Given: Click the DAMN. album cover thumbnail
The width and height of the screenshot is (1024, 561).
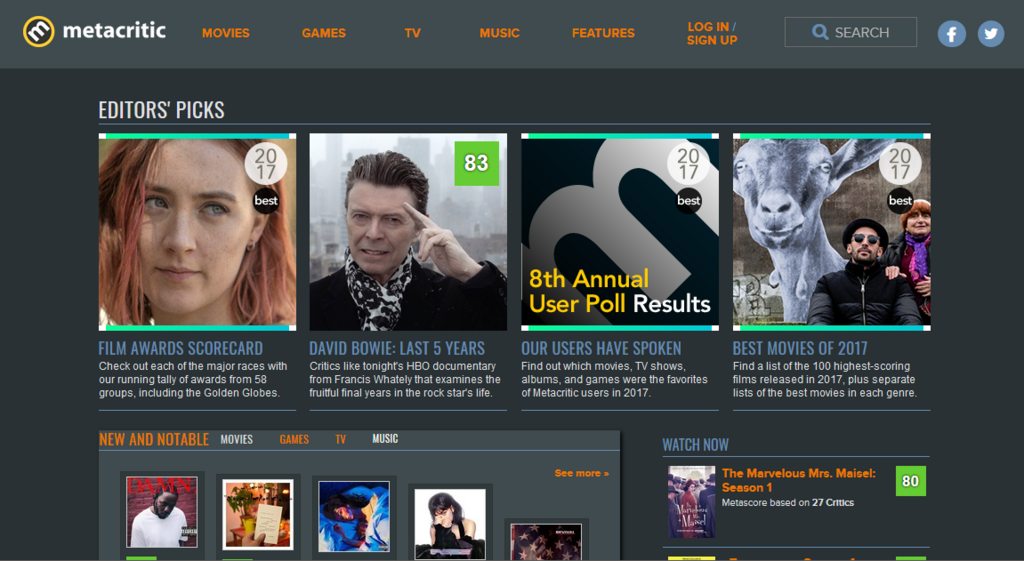Looking at the screenshot, I should point(161,511).
